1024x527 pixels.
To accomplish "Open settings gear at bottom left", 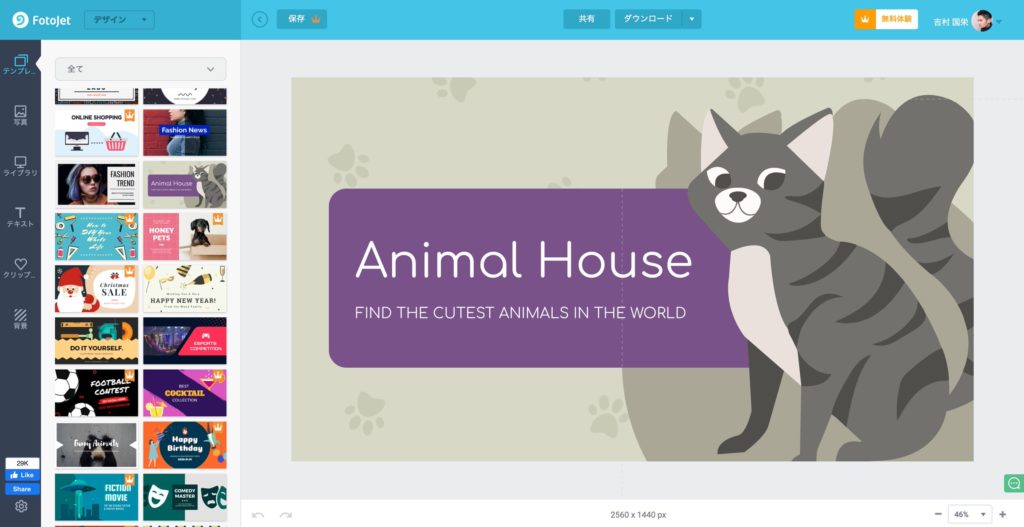I will point(21,506).
